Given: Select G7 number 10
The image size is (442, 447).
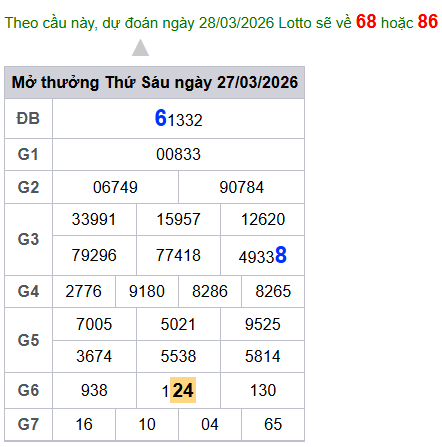Looking at the screenshot, I should pos(147,424).
